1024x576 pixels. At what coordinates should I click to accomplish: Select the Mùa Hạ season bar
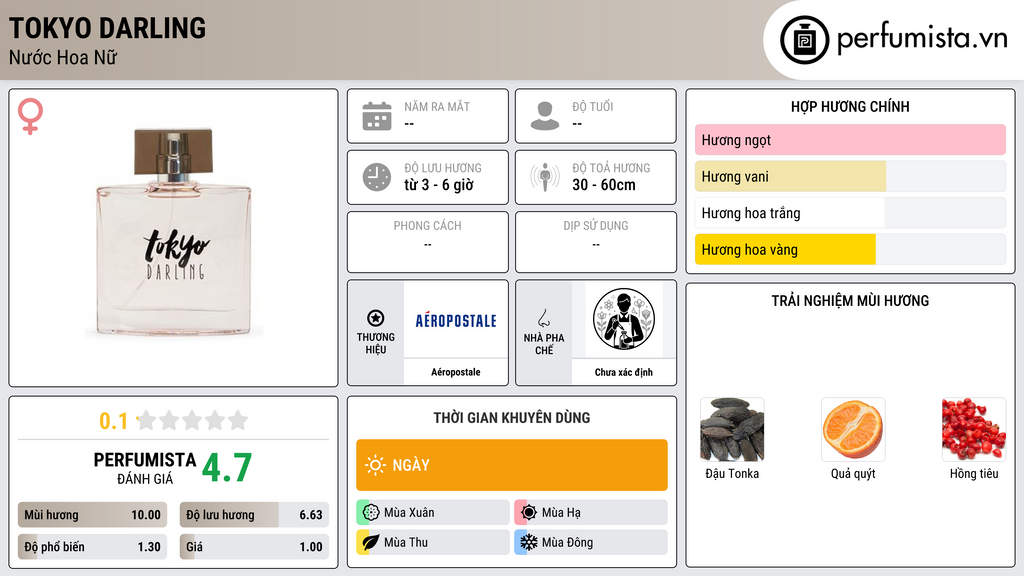(x=591, y=513)
